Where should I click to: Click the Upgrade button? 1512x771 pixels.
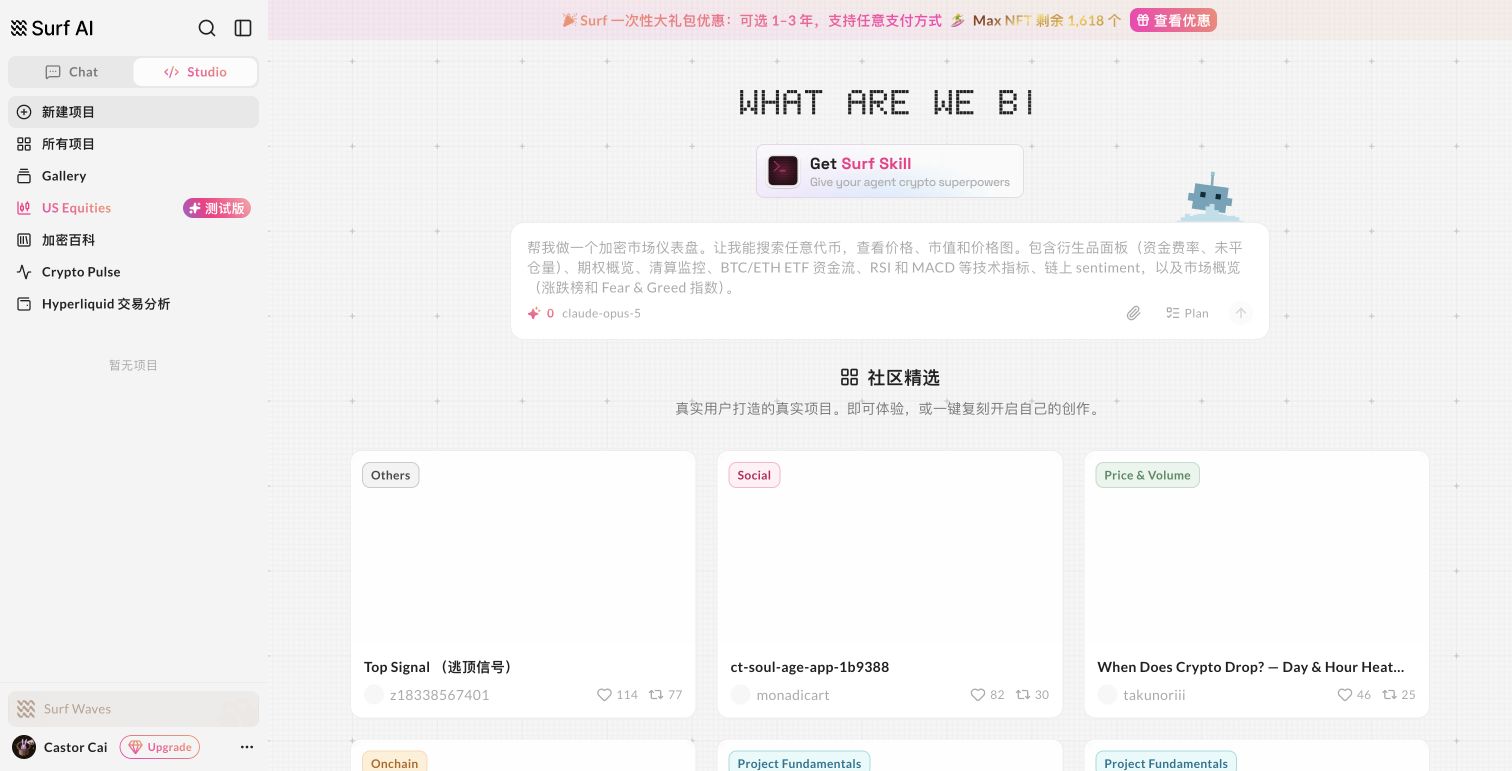[160, 747]
